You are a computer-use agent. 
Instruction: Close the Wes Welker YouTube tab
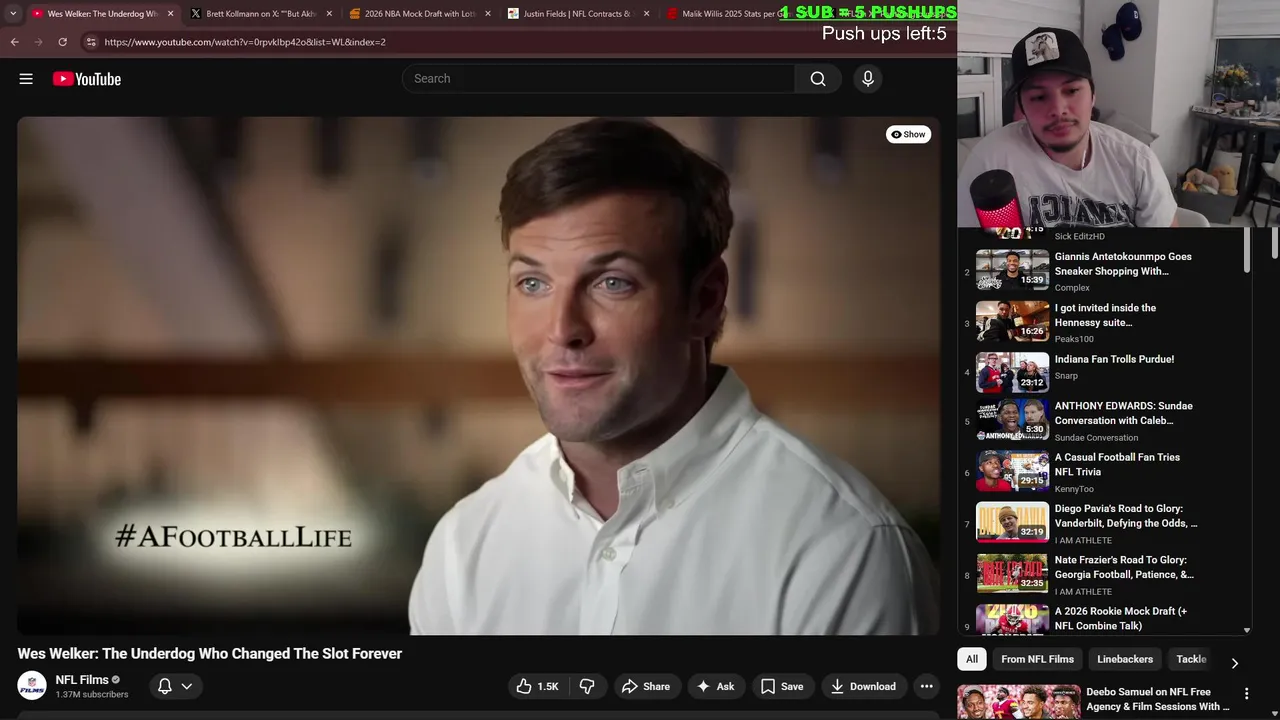pyautogui.click(x=170, y=14)
